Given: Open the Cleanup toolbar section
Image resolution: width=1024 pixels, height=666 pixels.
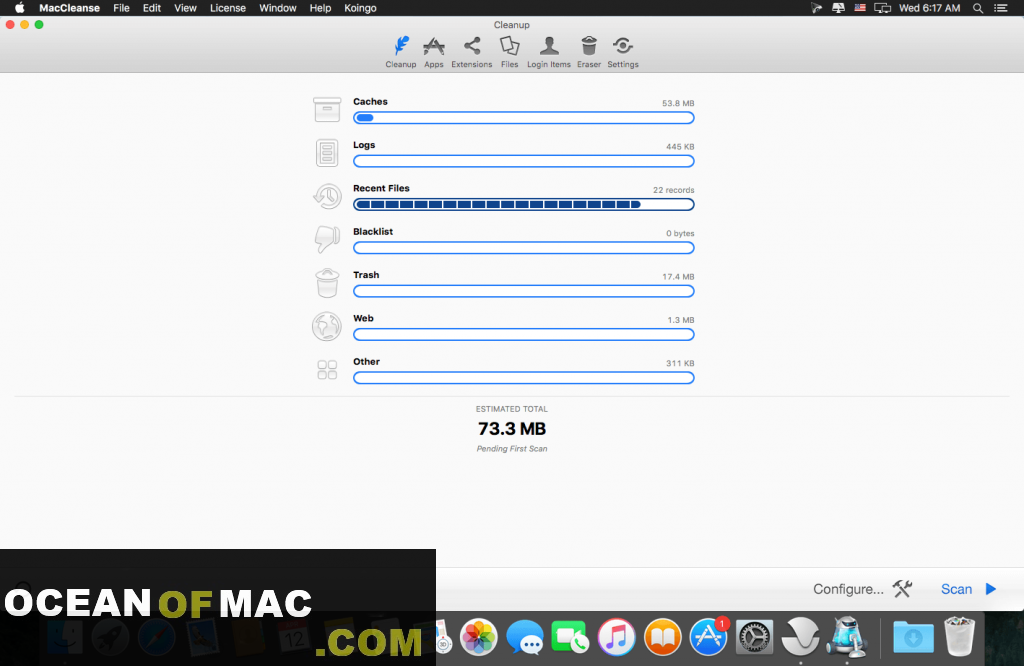Looking at the screenshot, I should tap(400, 52).
